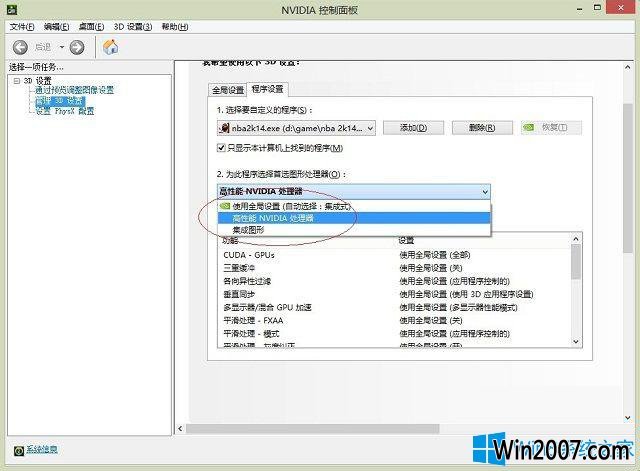Click the horizontal scrollbar thumb
Image resolution: width=640 pixels, height=471 pixels.
[x=313, y=429]
